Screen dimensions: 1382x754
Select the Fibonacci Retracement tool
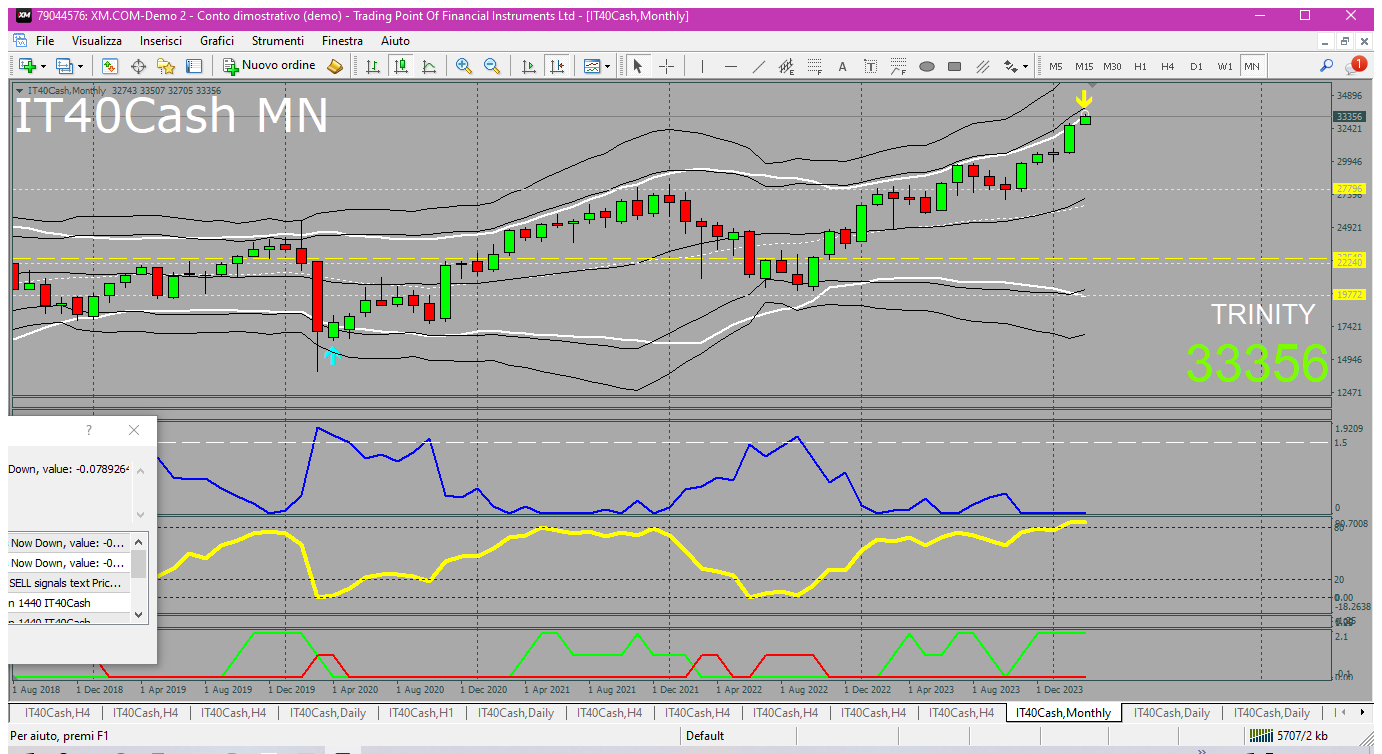pos(815,66)
